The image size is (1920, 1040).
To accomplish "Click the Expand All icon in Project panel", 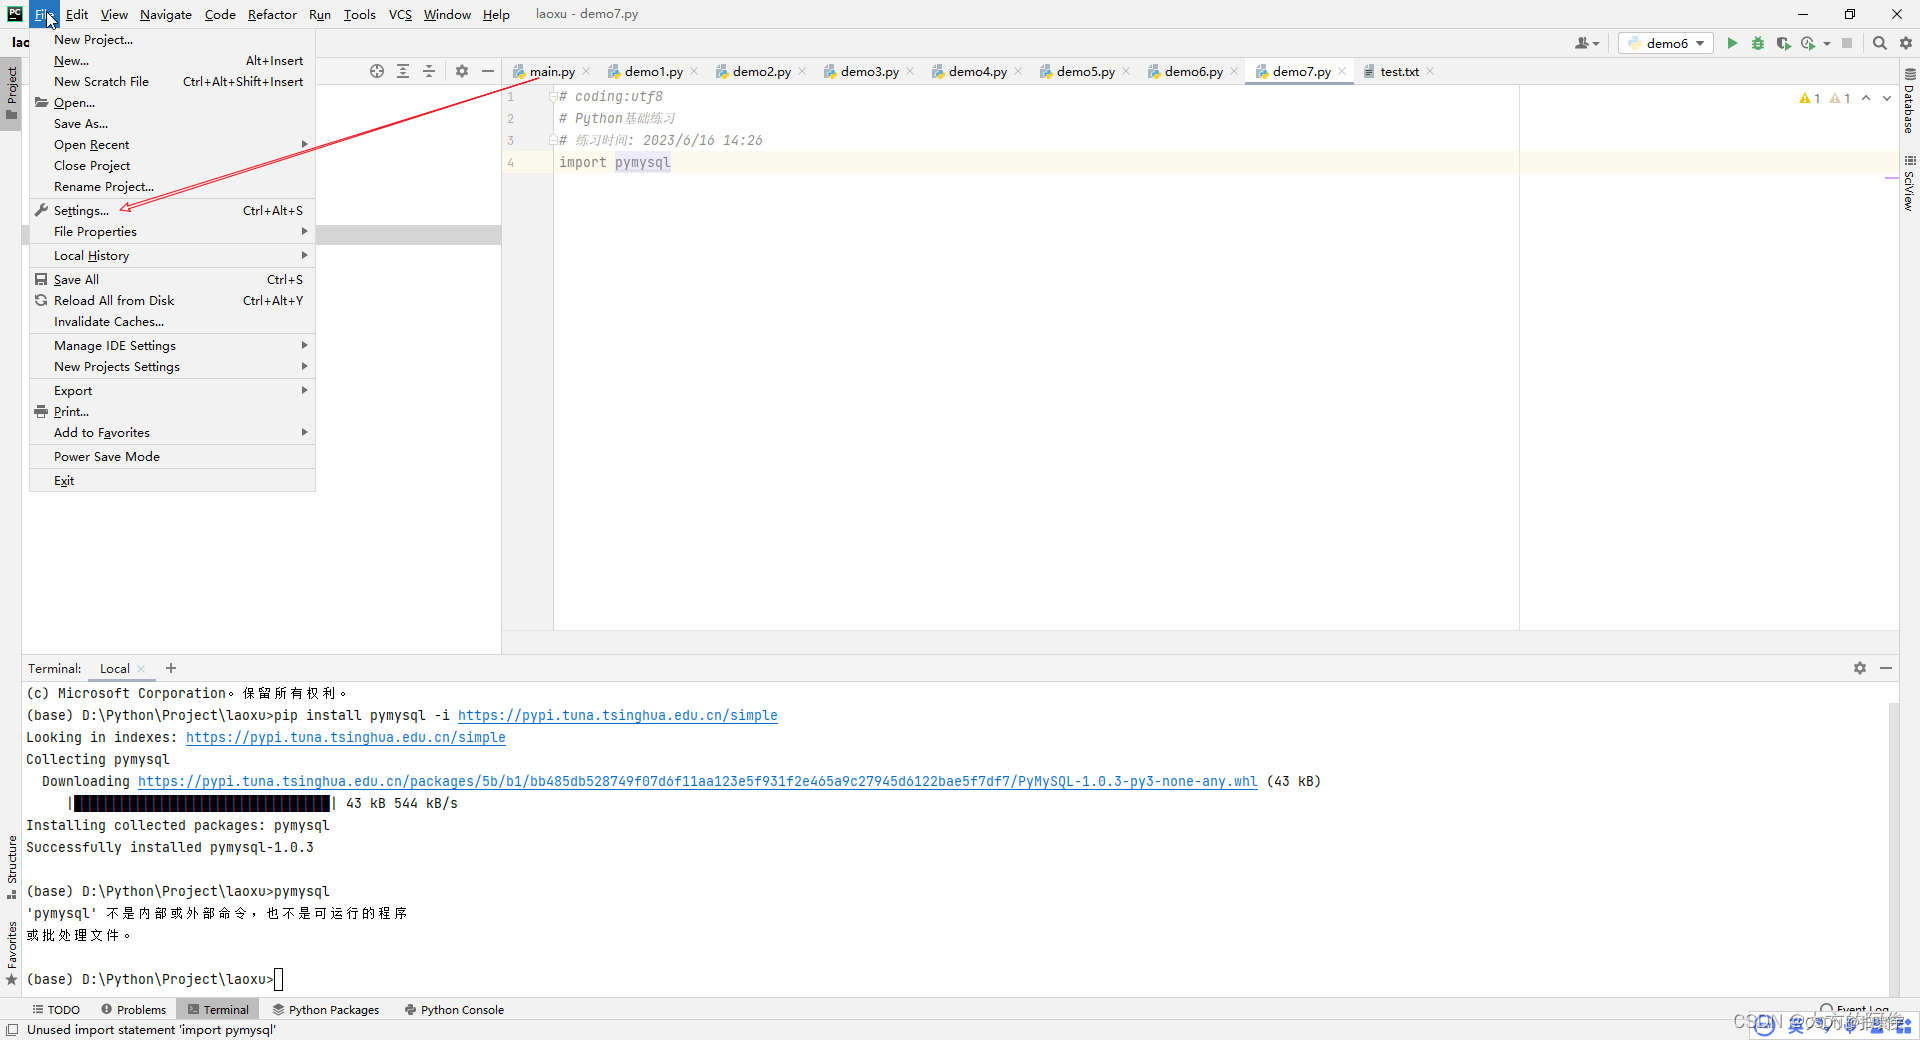I will pos(403,71).
